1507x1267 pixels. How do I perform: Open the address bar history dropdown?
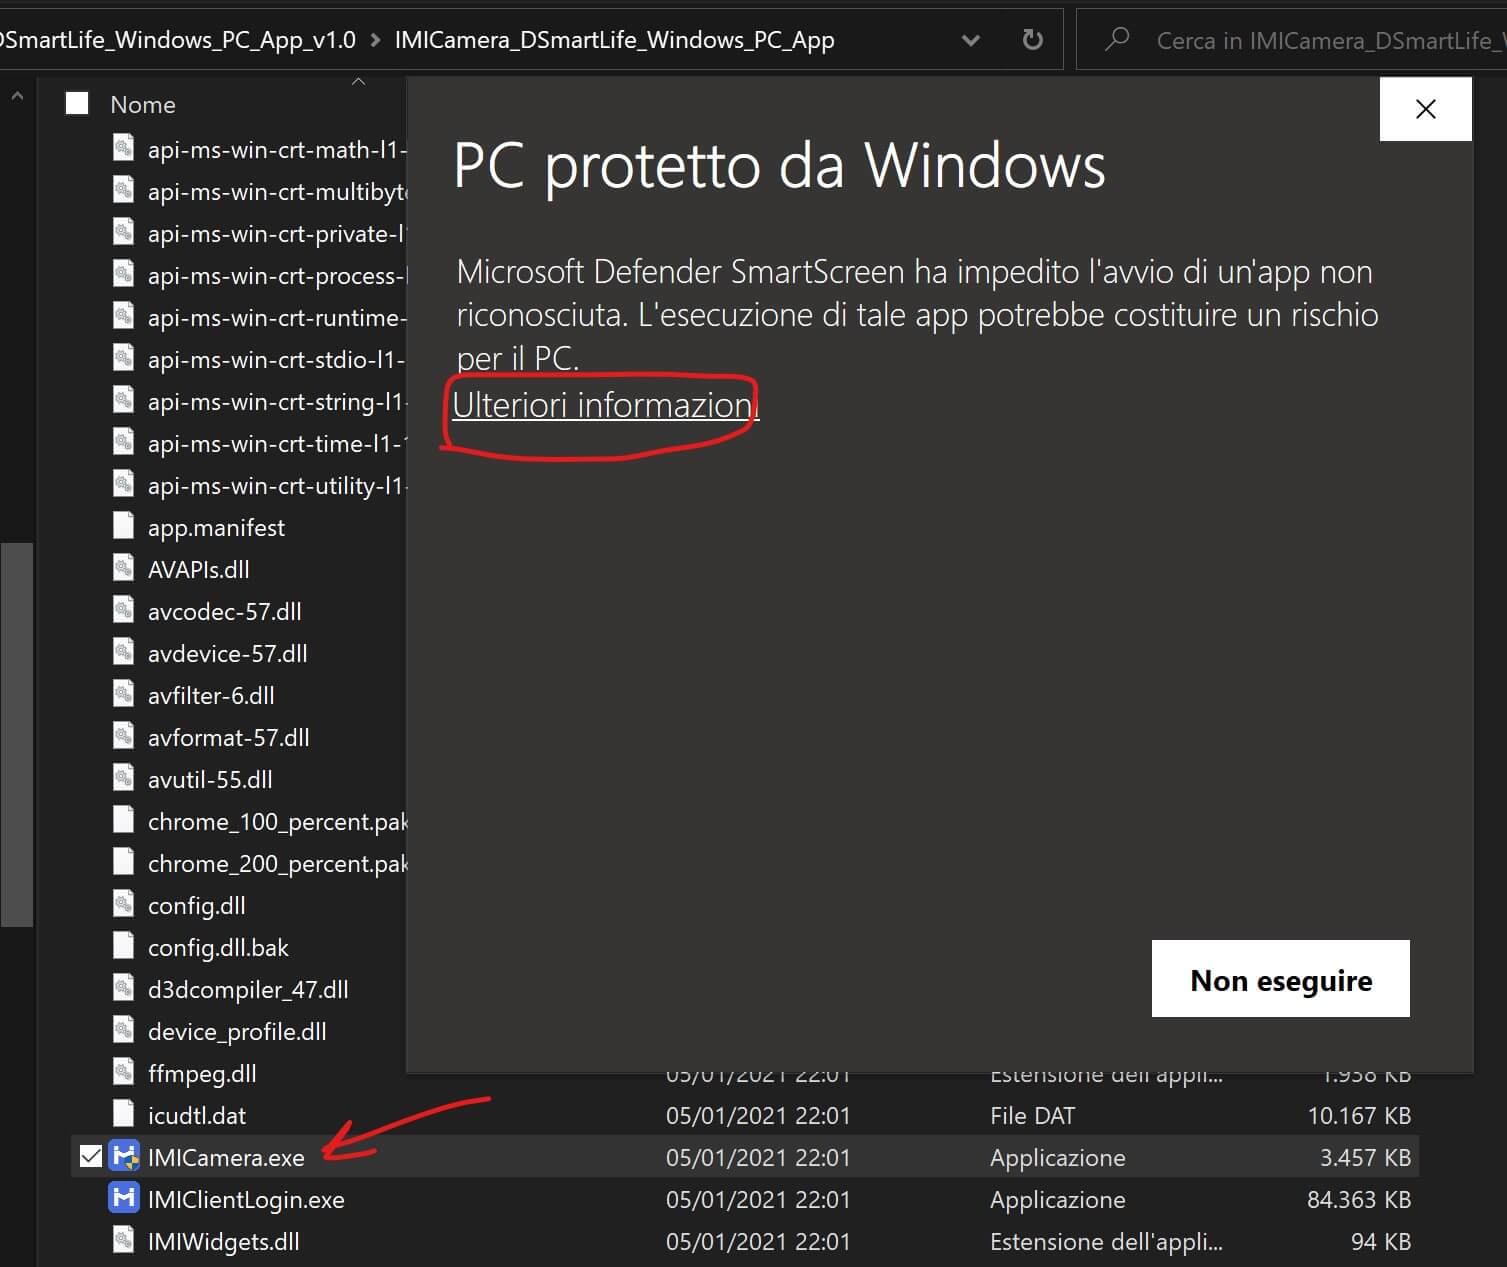click(970, 40)
